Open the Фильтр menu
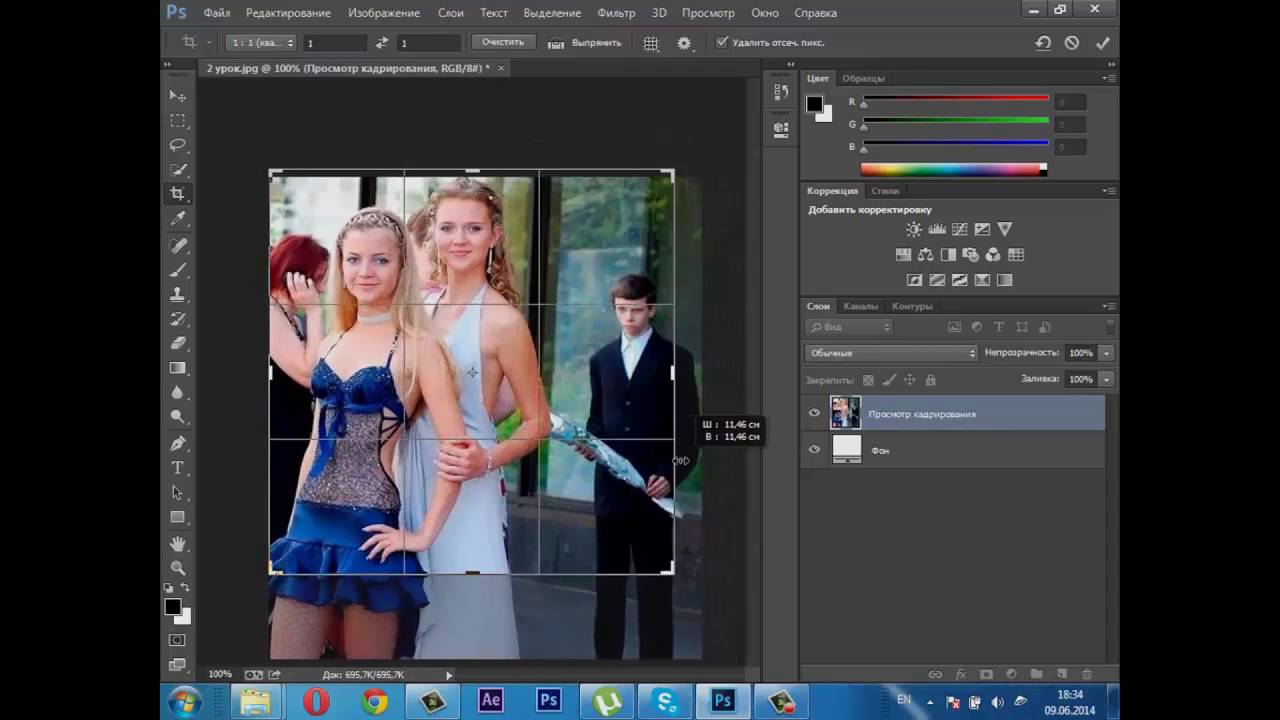Image resolution: width=1280 pixels, height=720 pixels. 616,13
